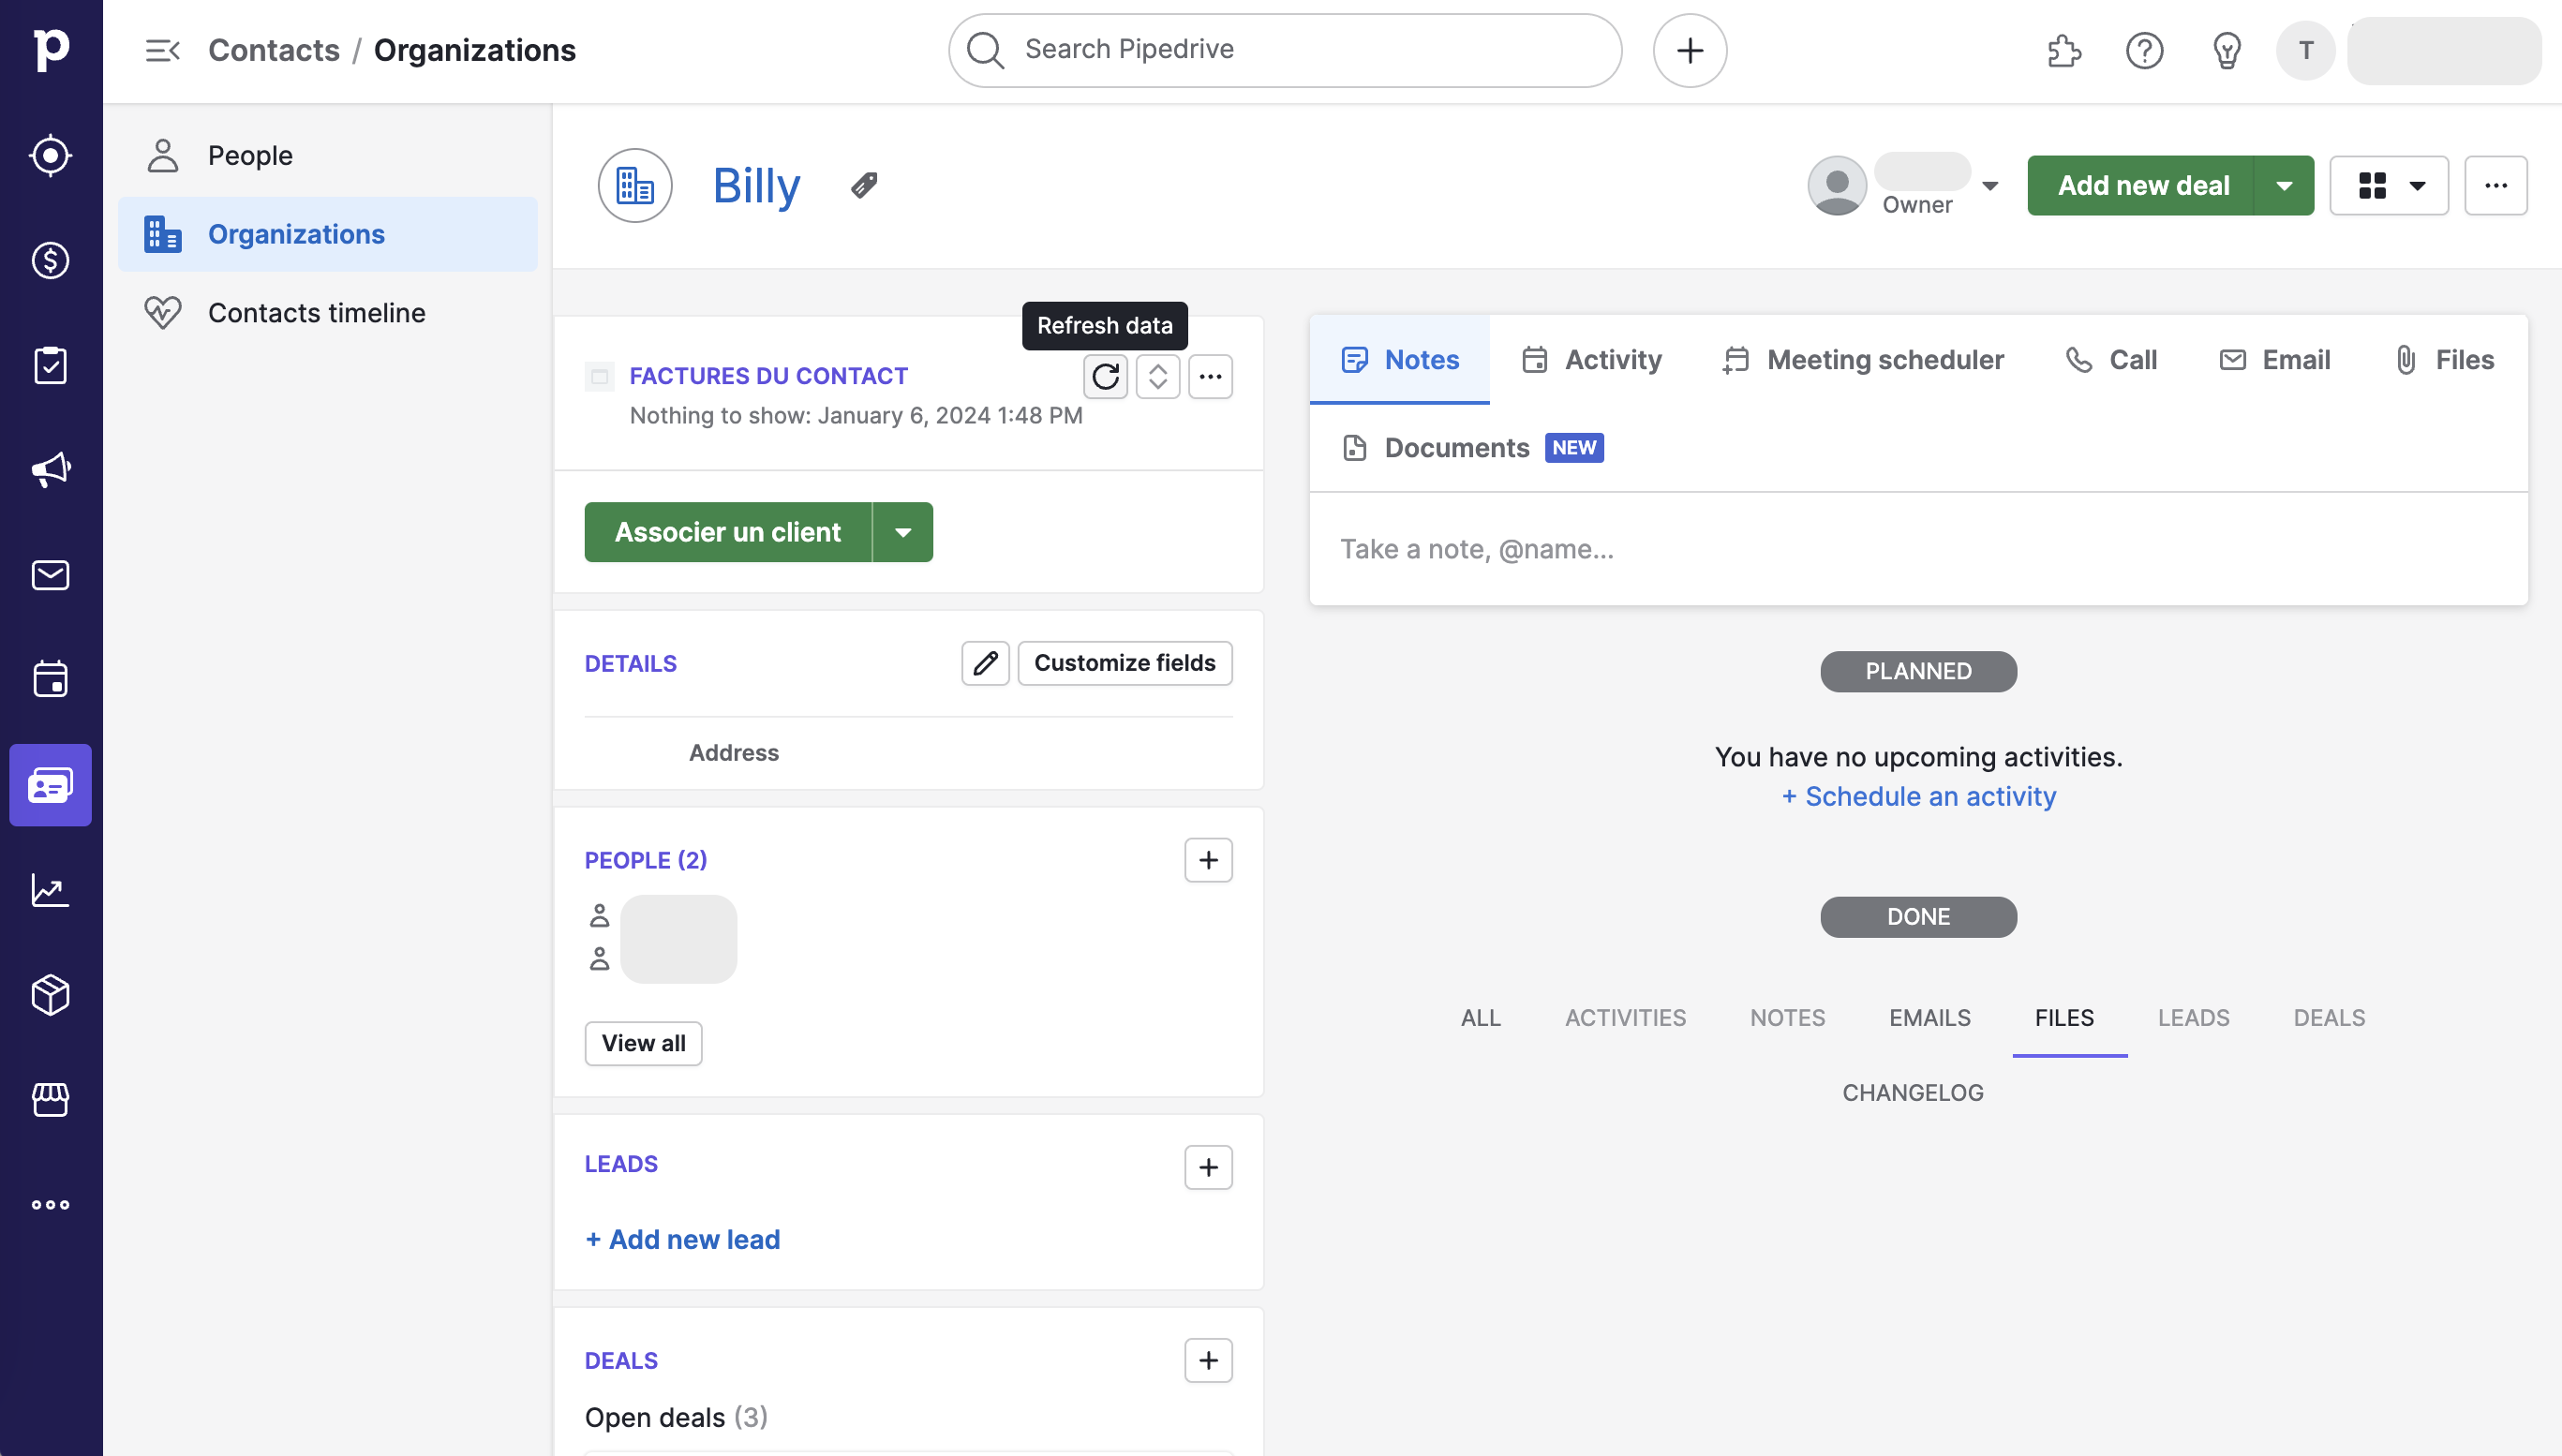Click the pencil edit icon in Details

(985, 663)
